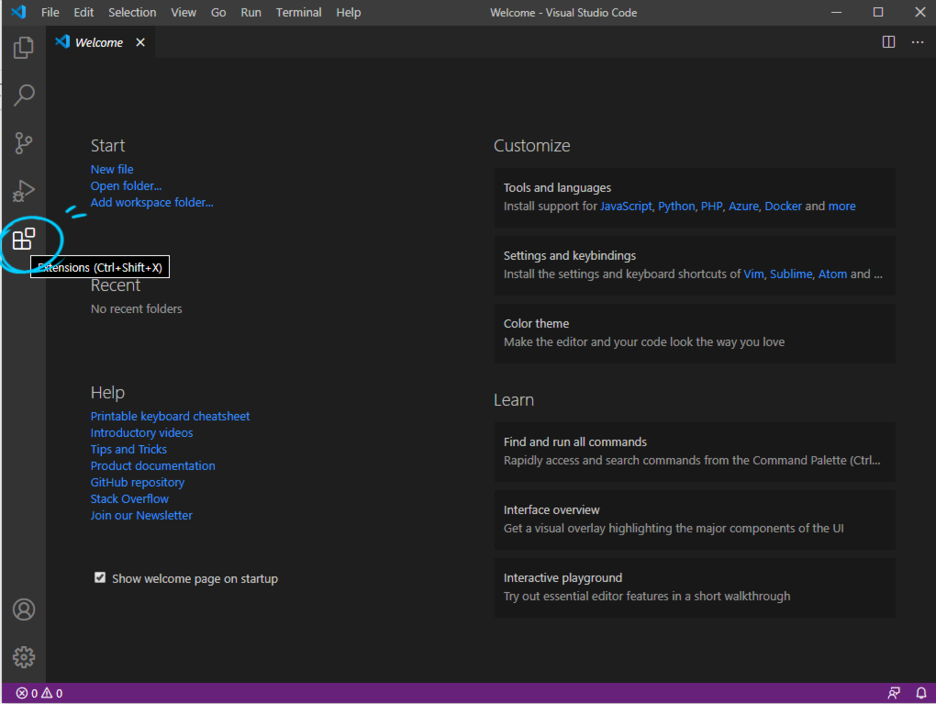Viewport: 936px width, 704px height.
Task: Open the Edit menu
Action: pyautogui.click(x=84, y=13)
